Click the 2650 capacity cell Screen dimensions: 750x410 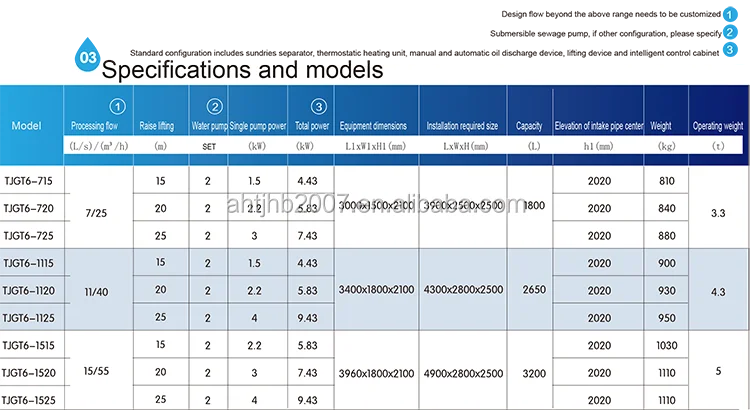534,290
